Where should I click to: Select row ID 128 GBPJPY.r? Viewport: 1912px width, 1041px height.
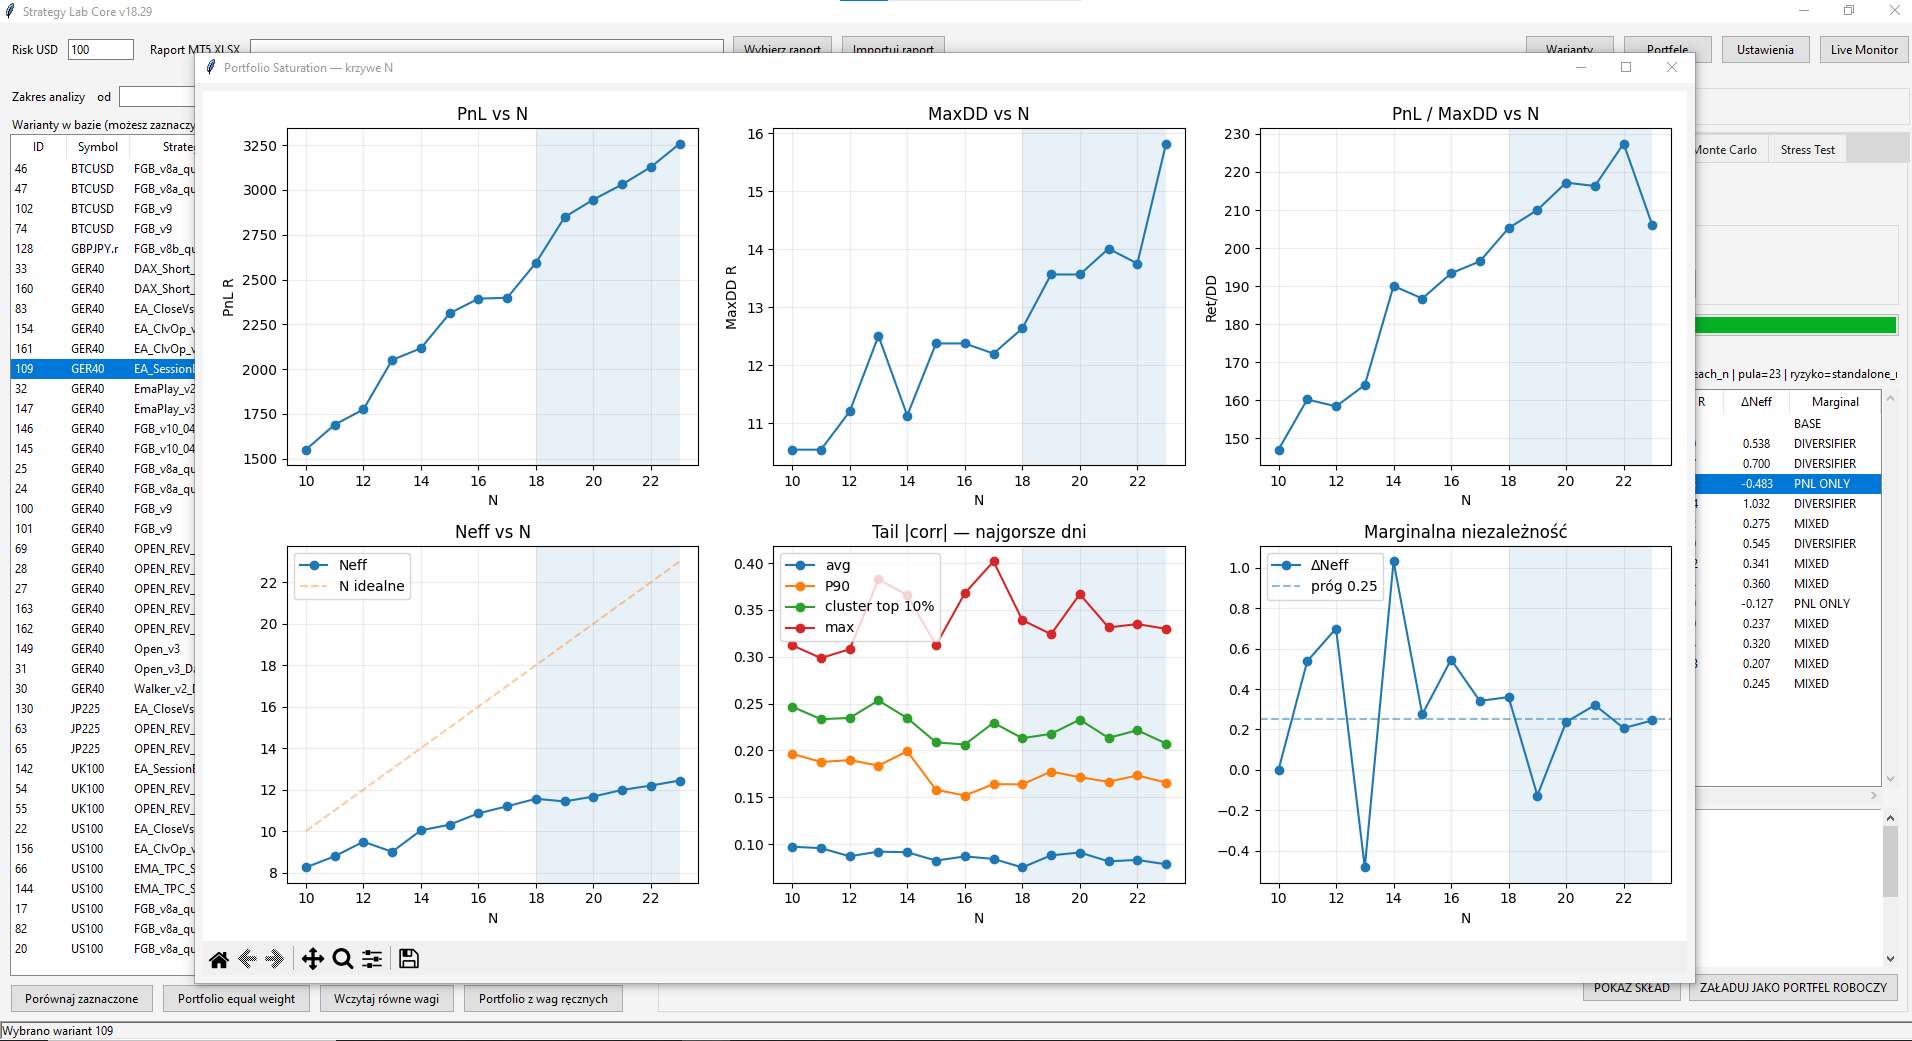tap(103, 249)
